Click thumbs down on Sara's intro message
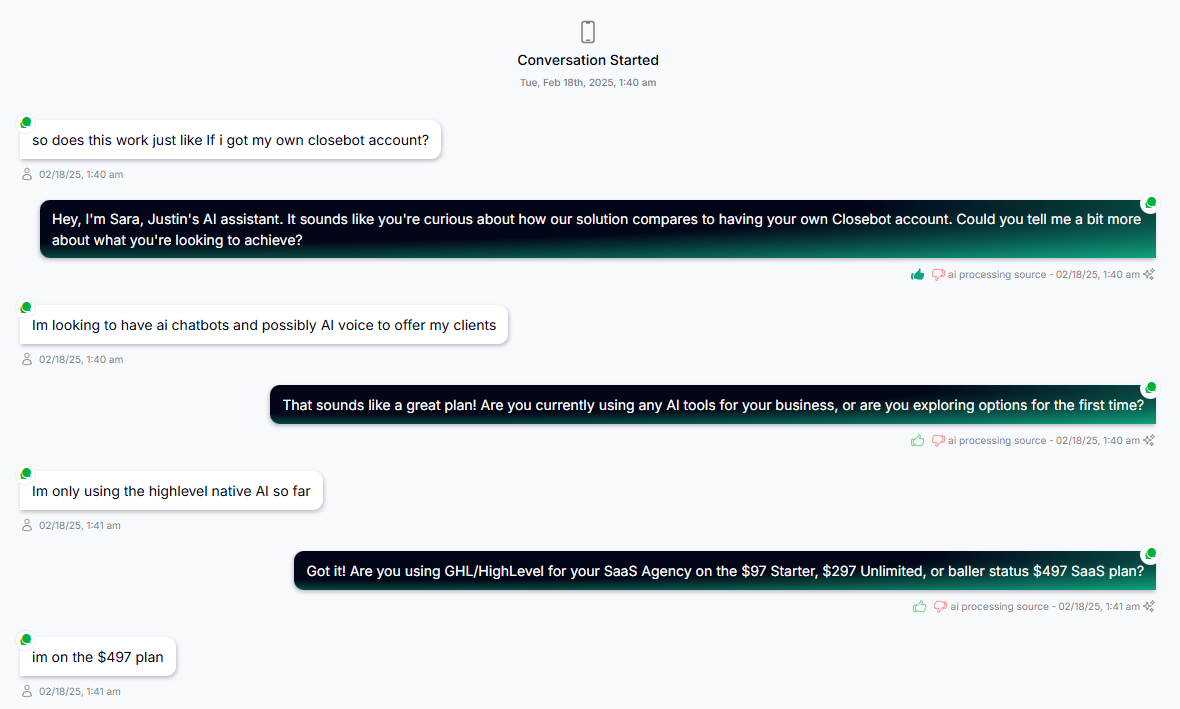 pos(938,275)
